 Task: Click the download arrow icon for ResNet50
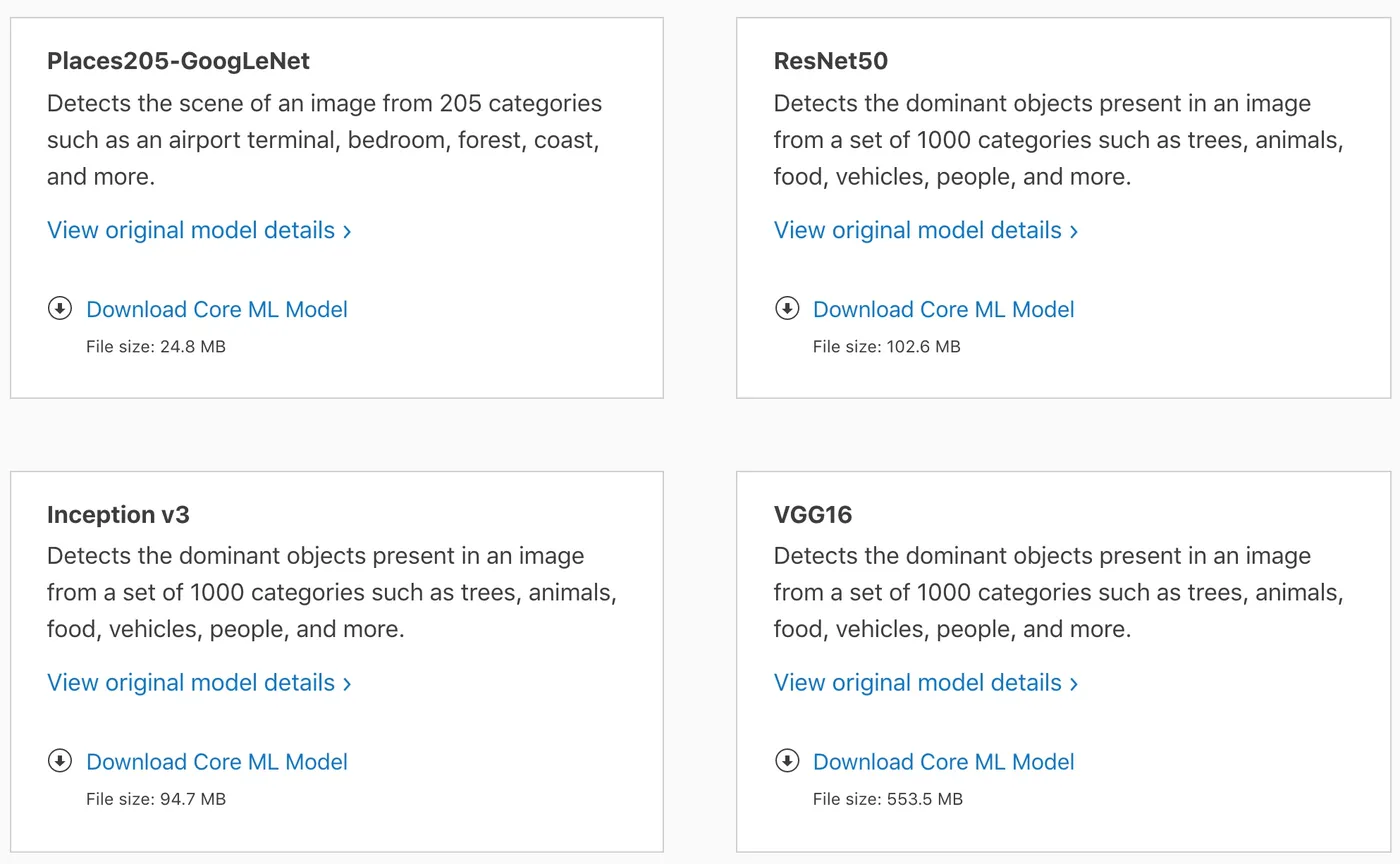(787, 309)
